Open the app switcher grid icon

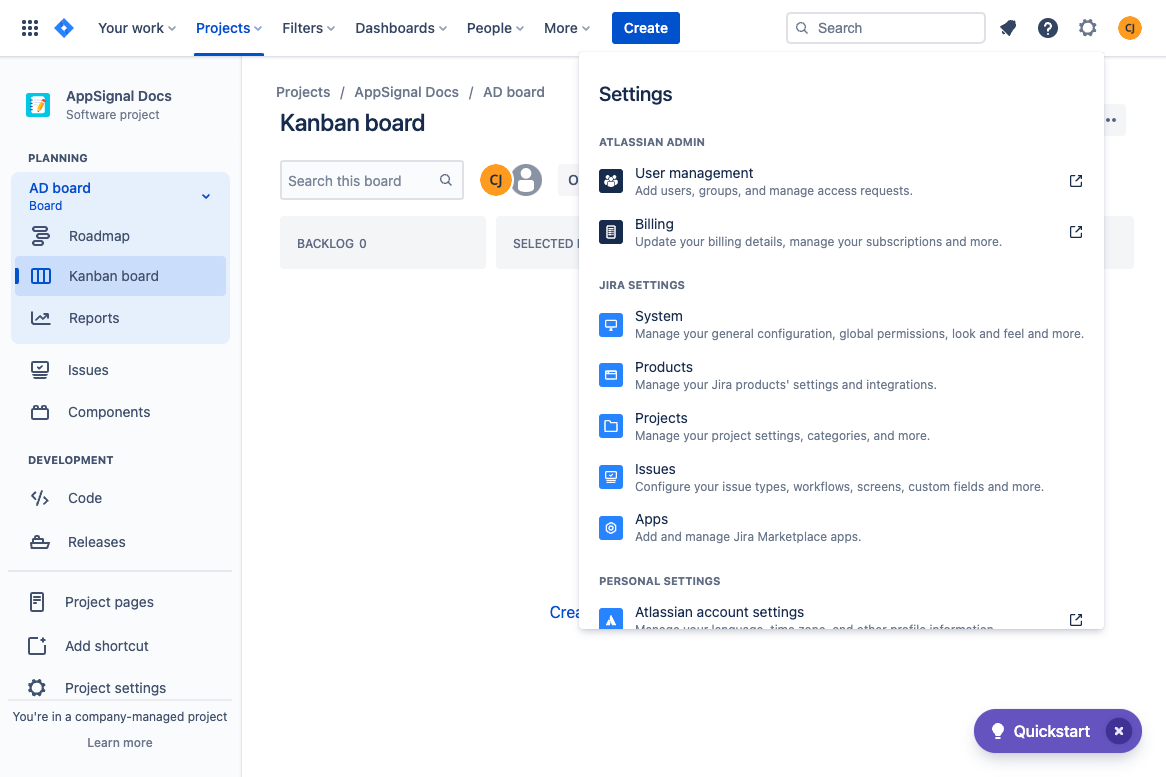pyautogui.click(x=30, y=28)
